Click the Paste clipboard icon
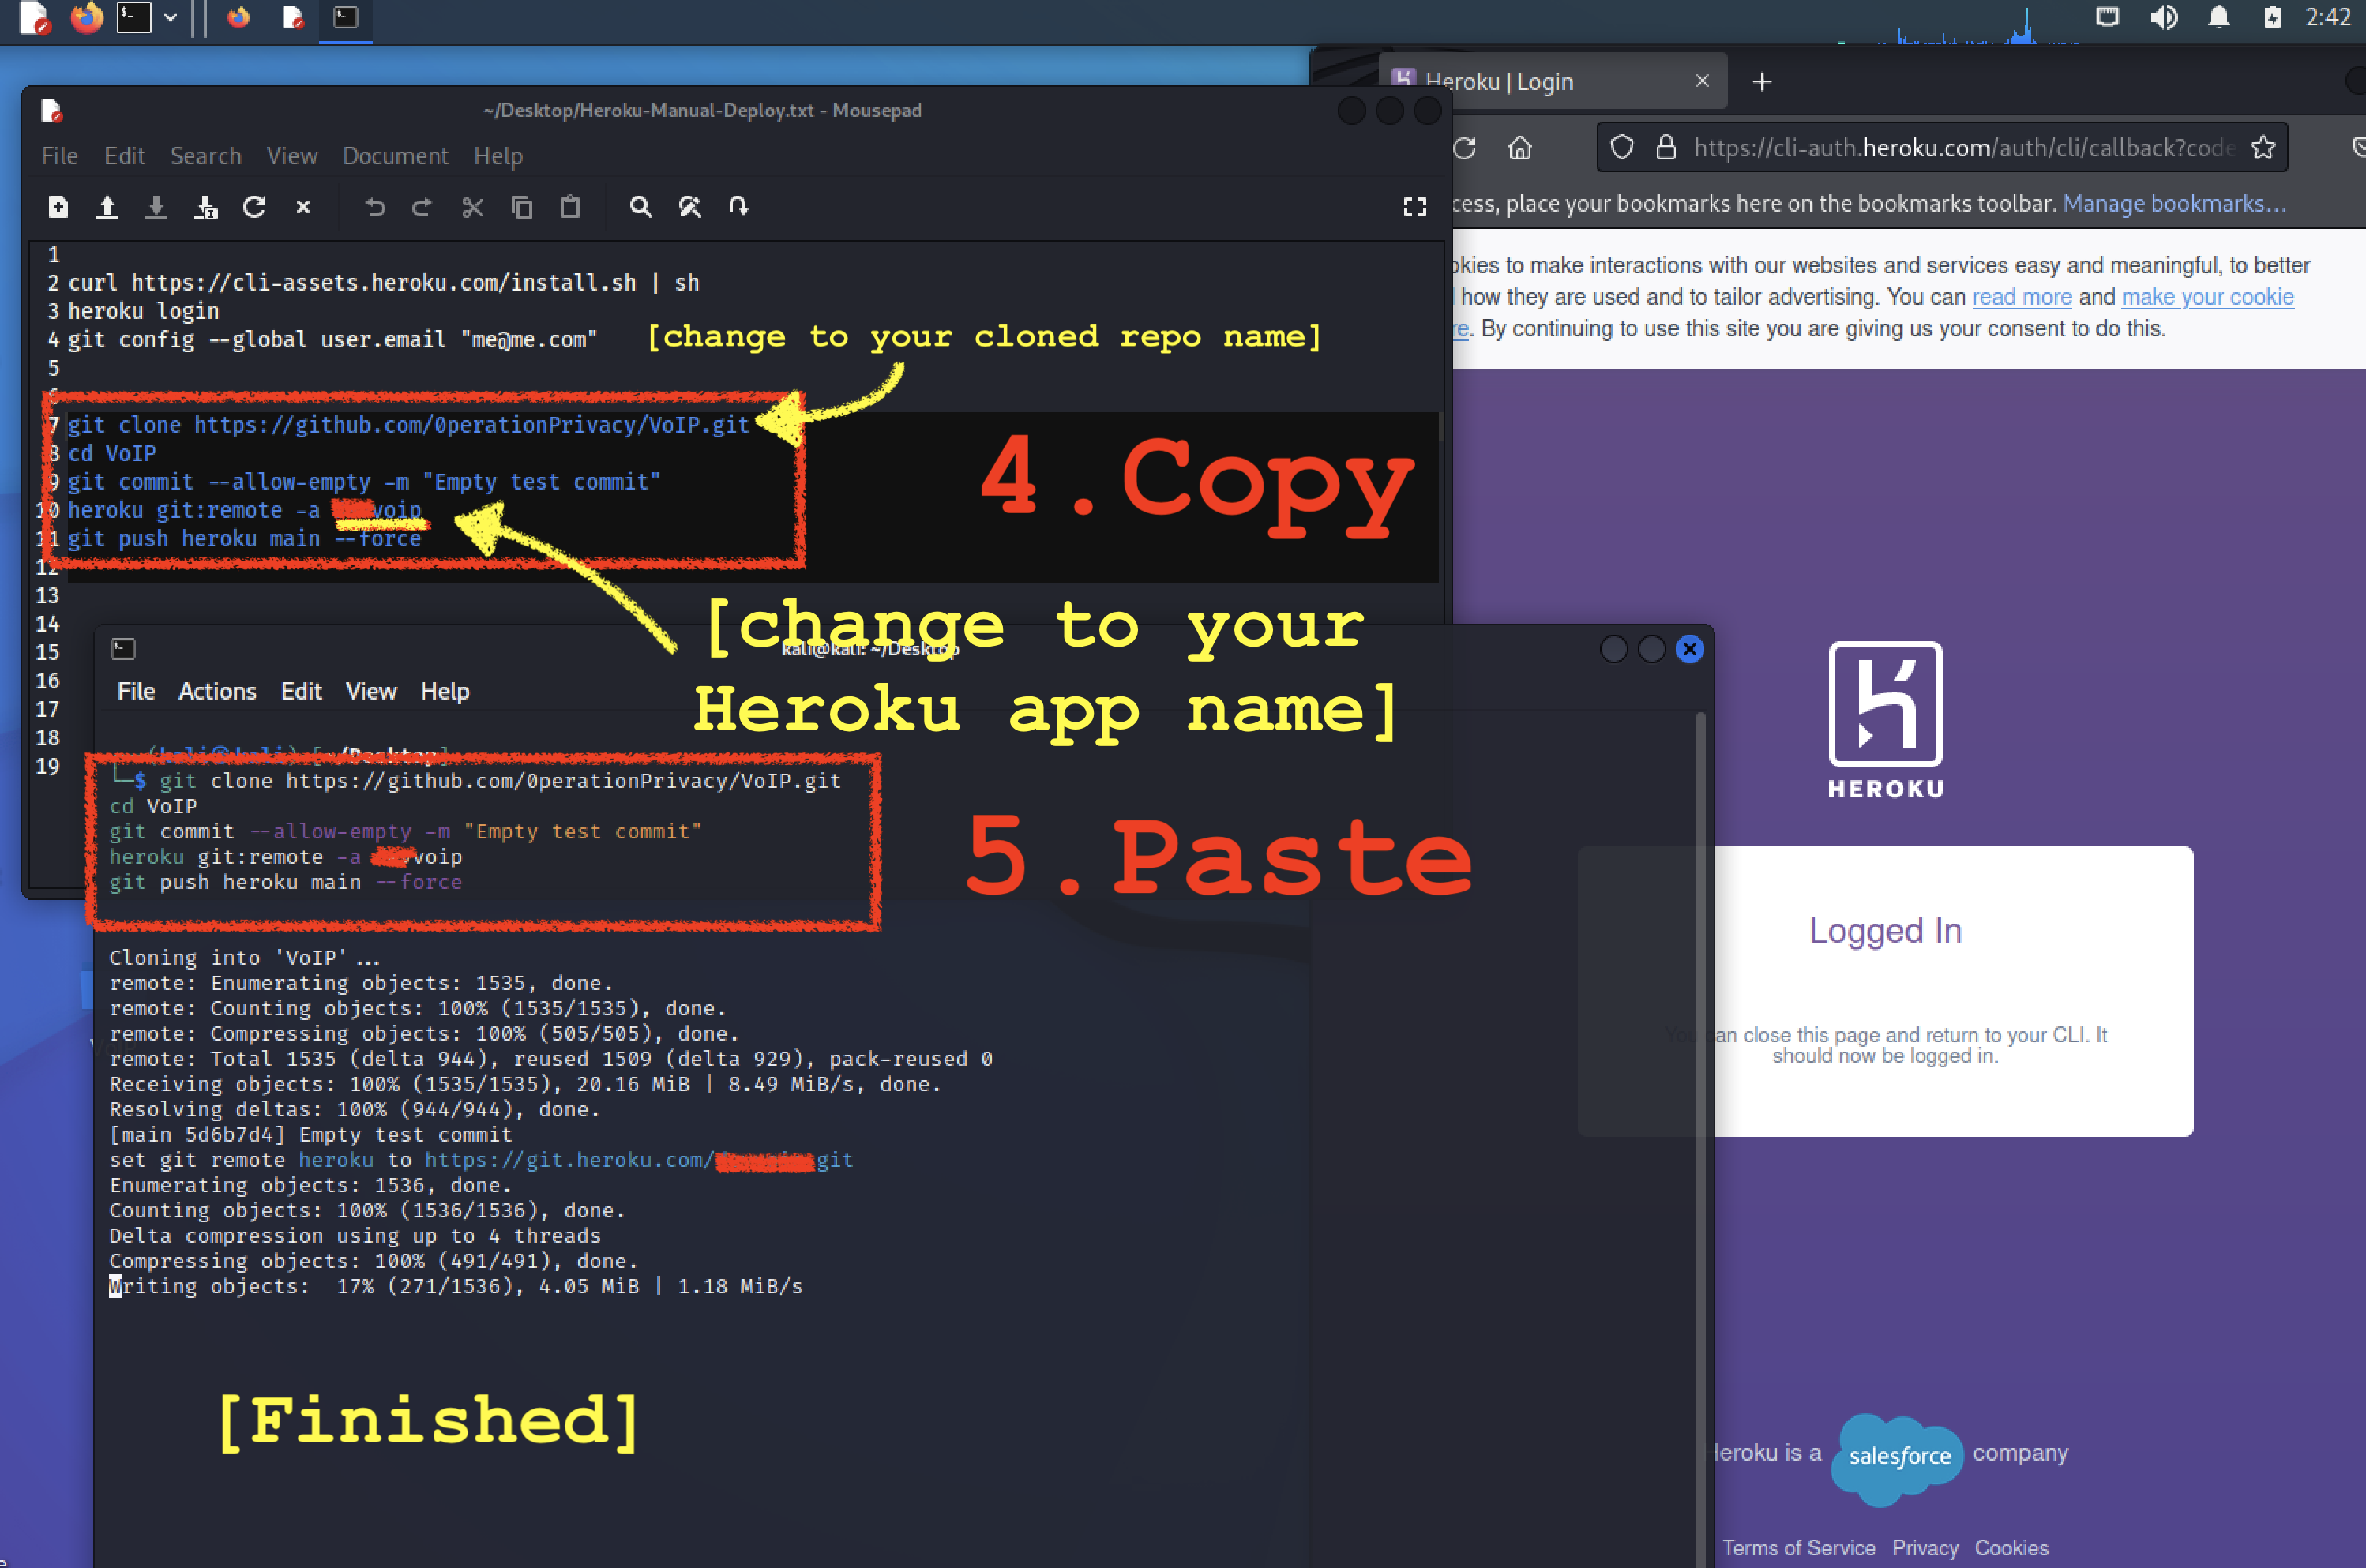 [x=570, y=207]
